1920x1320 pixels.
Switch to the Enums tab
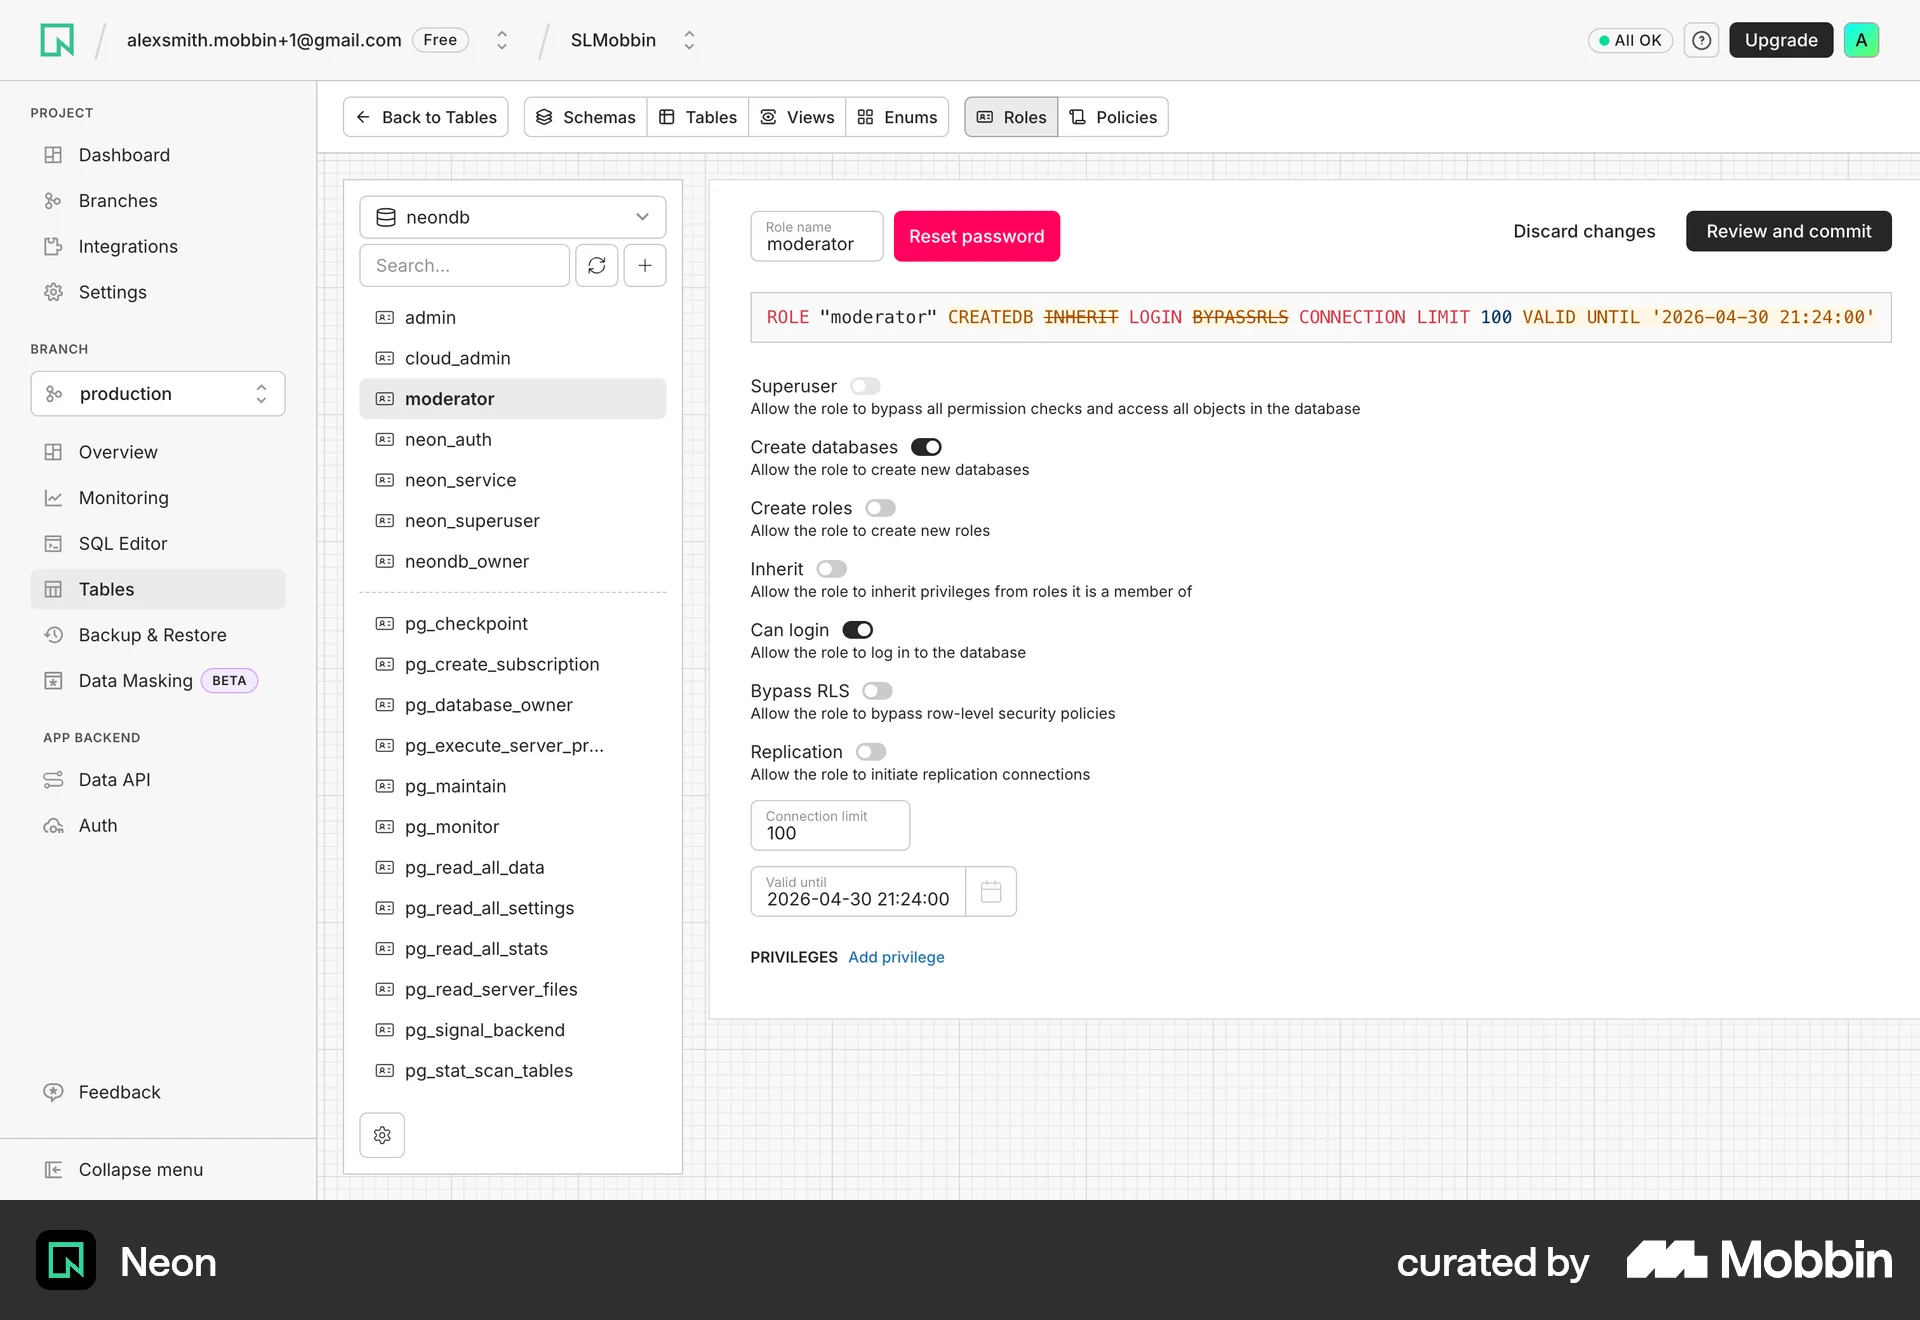(x=897, y=117)
